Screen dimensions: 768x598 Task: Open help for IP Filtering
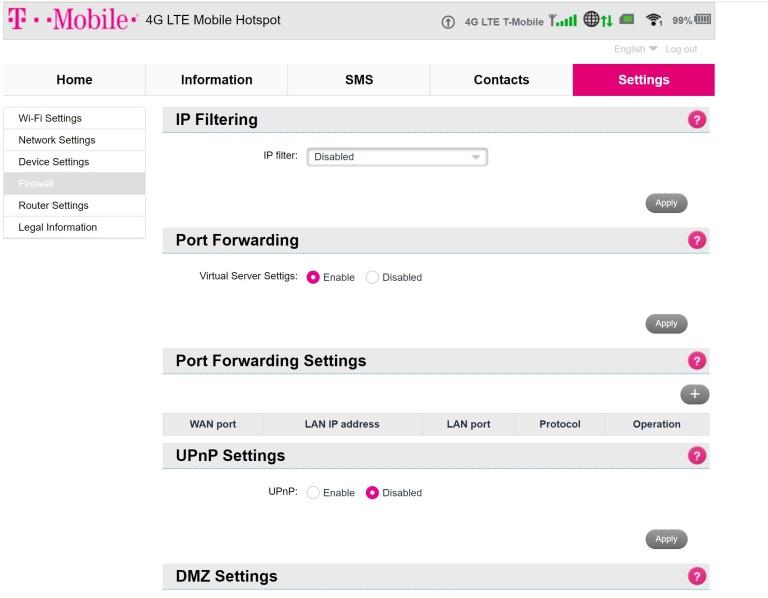pos(697,120)
